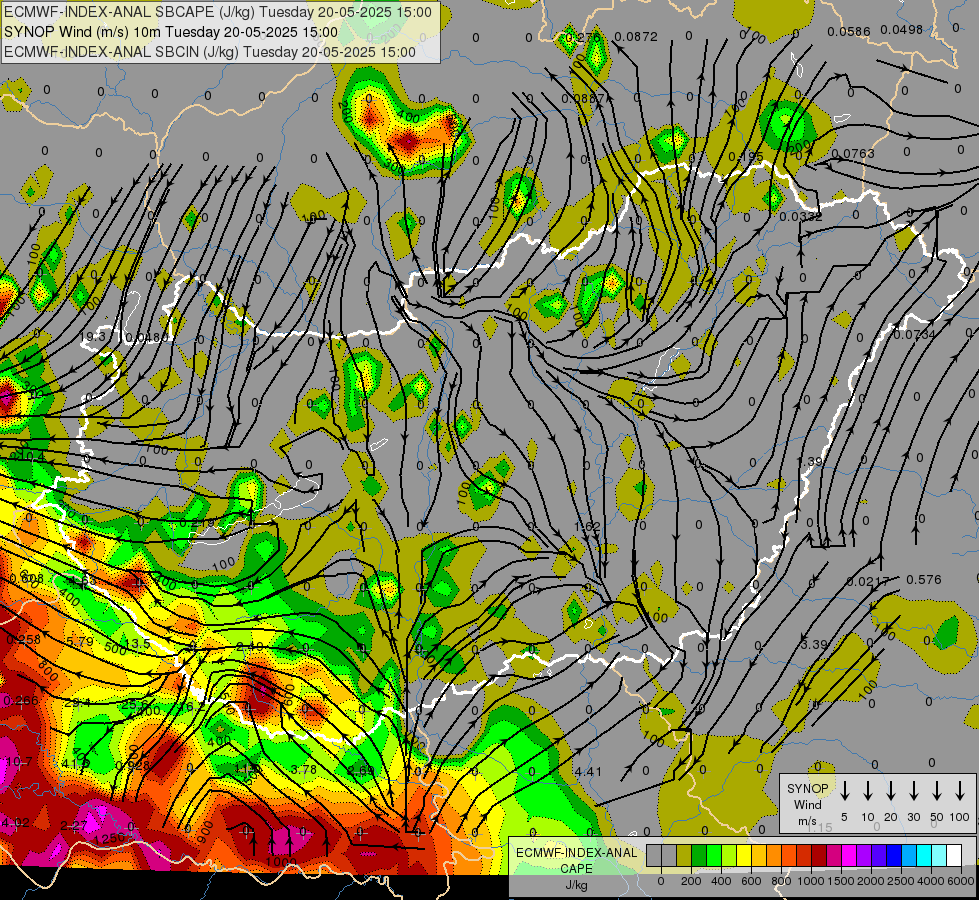Click the 19.3 value on the map

[x=93, y=337]
